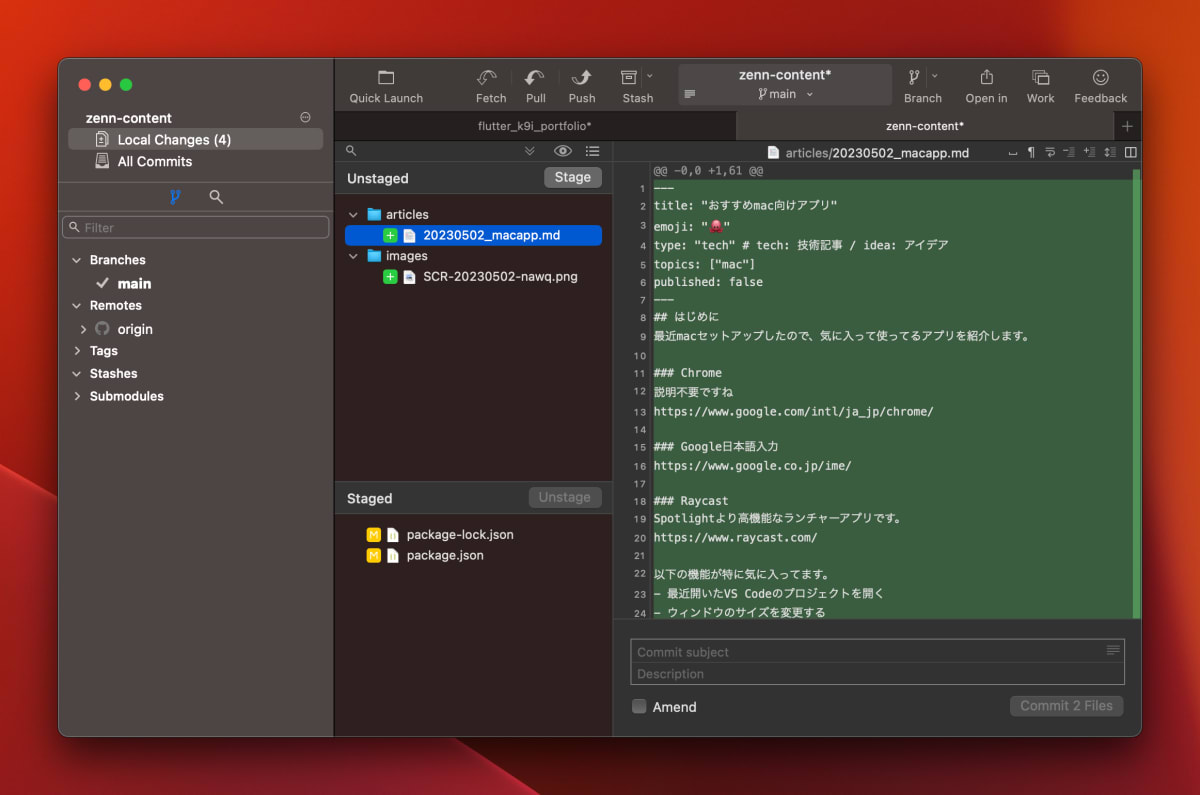Click the green added badge for SCR-20230502-nawq.png
This screenshot has height=795, width=1200.
click(390, 276)
